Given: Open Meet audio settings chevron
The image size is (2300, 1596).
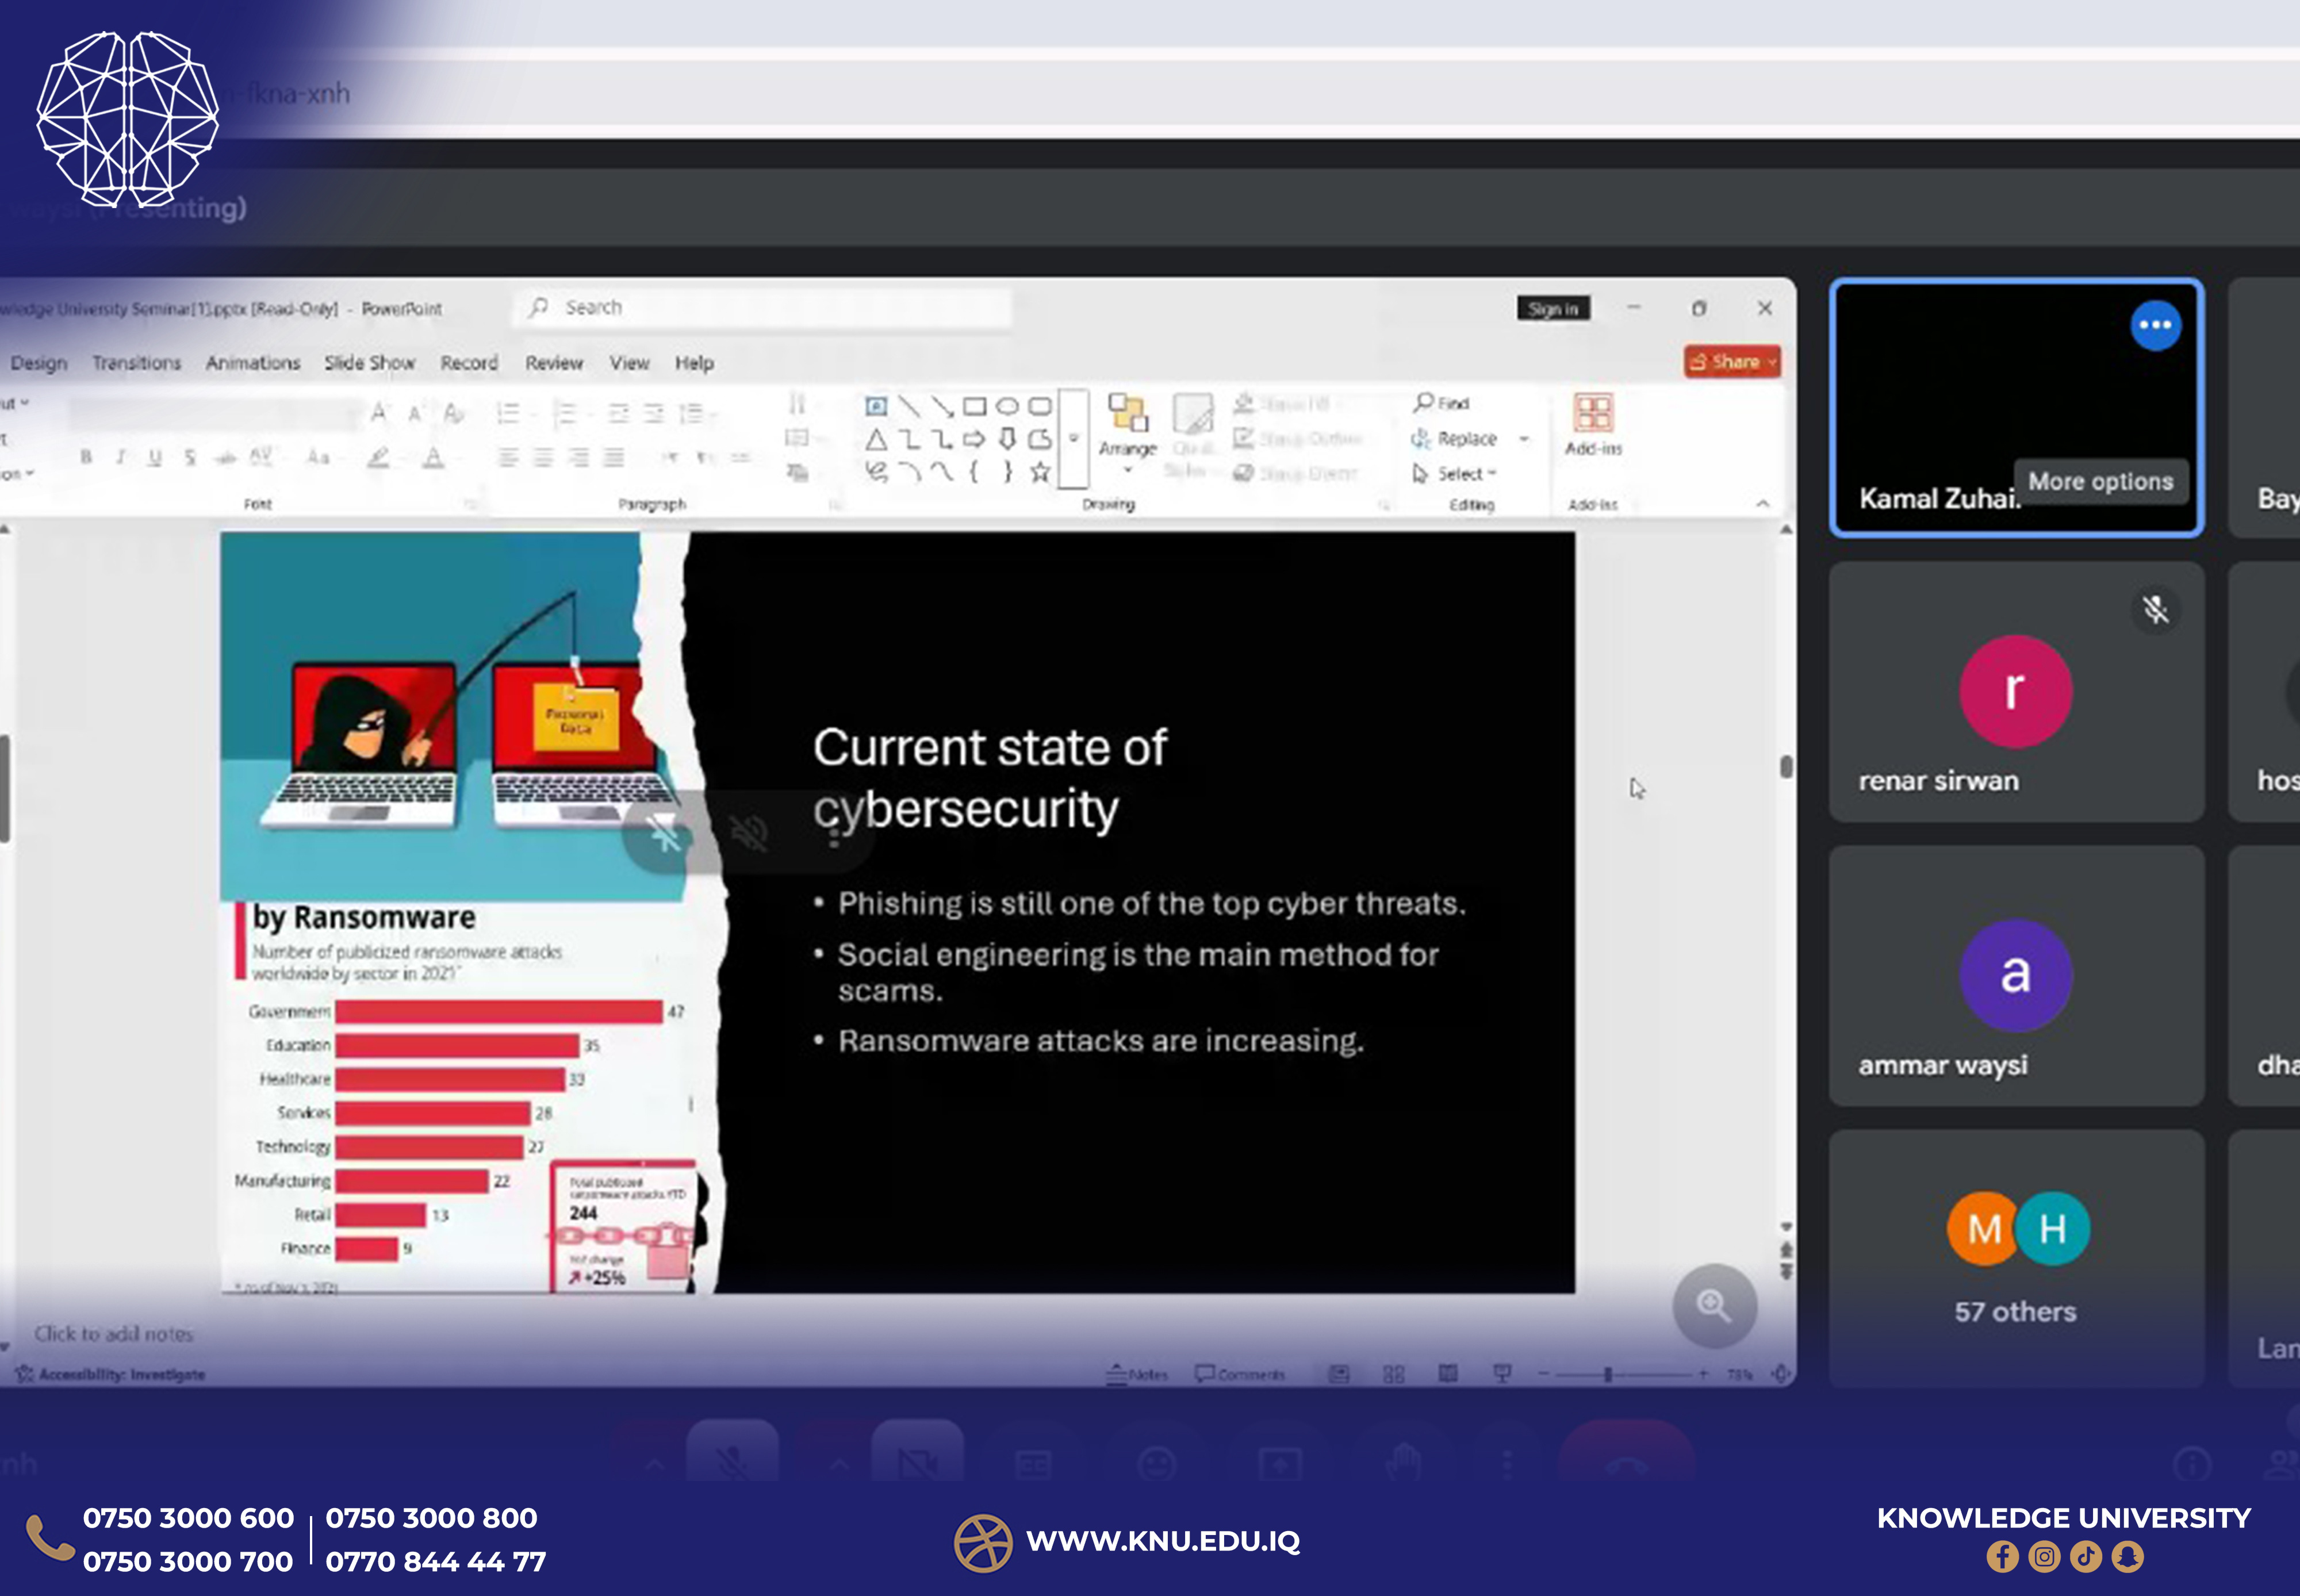Looking at the screenshot, I should [x=655, y=1466].
